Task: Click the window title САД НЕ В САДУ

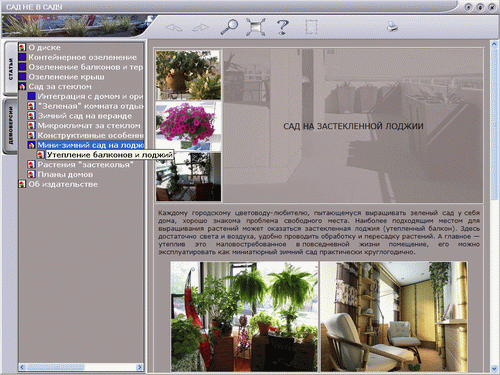Action: [x=34, y=7]
